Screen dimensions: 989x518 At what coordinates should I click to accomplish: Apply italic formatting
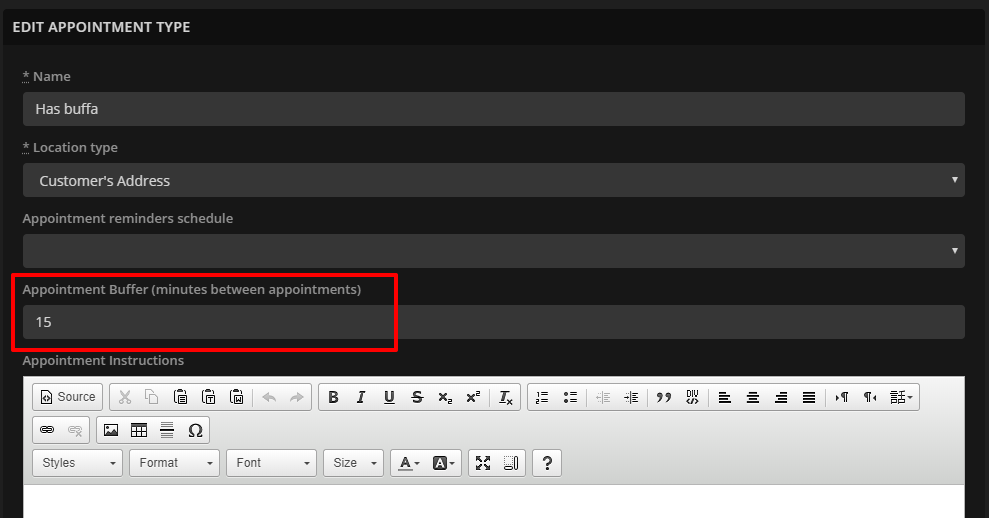[x=361, y=397]
